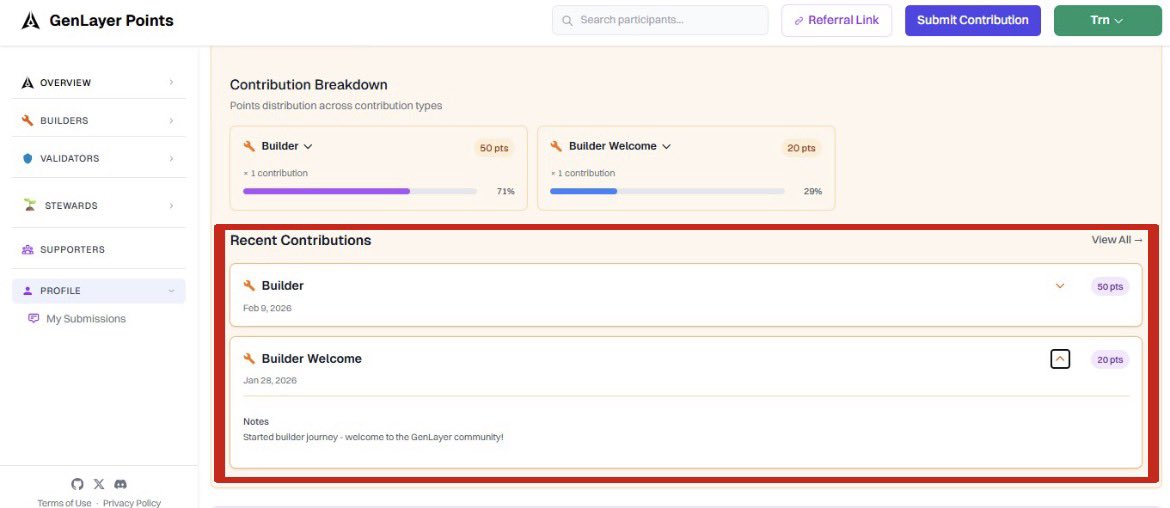Click the magnifier icon in search box

pos(567,20)
